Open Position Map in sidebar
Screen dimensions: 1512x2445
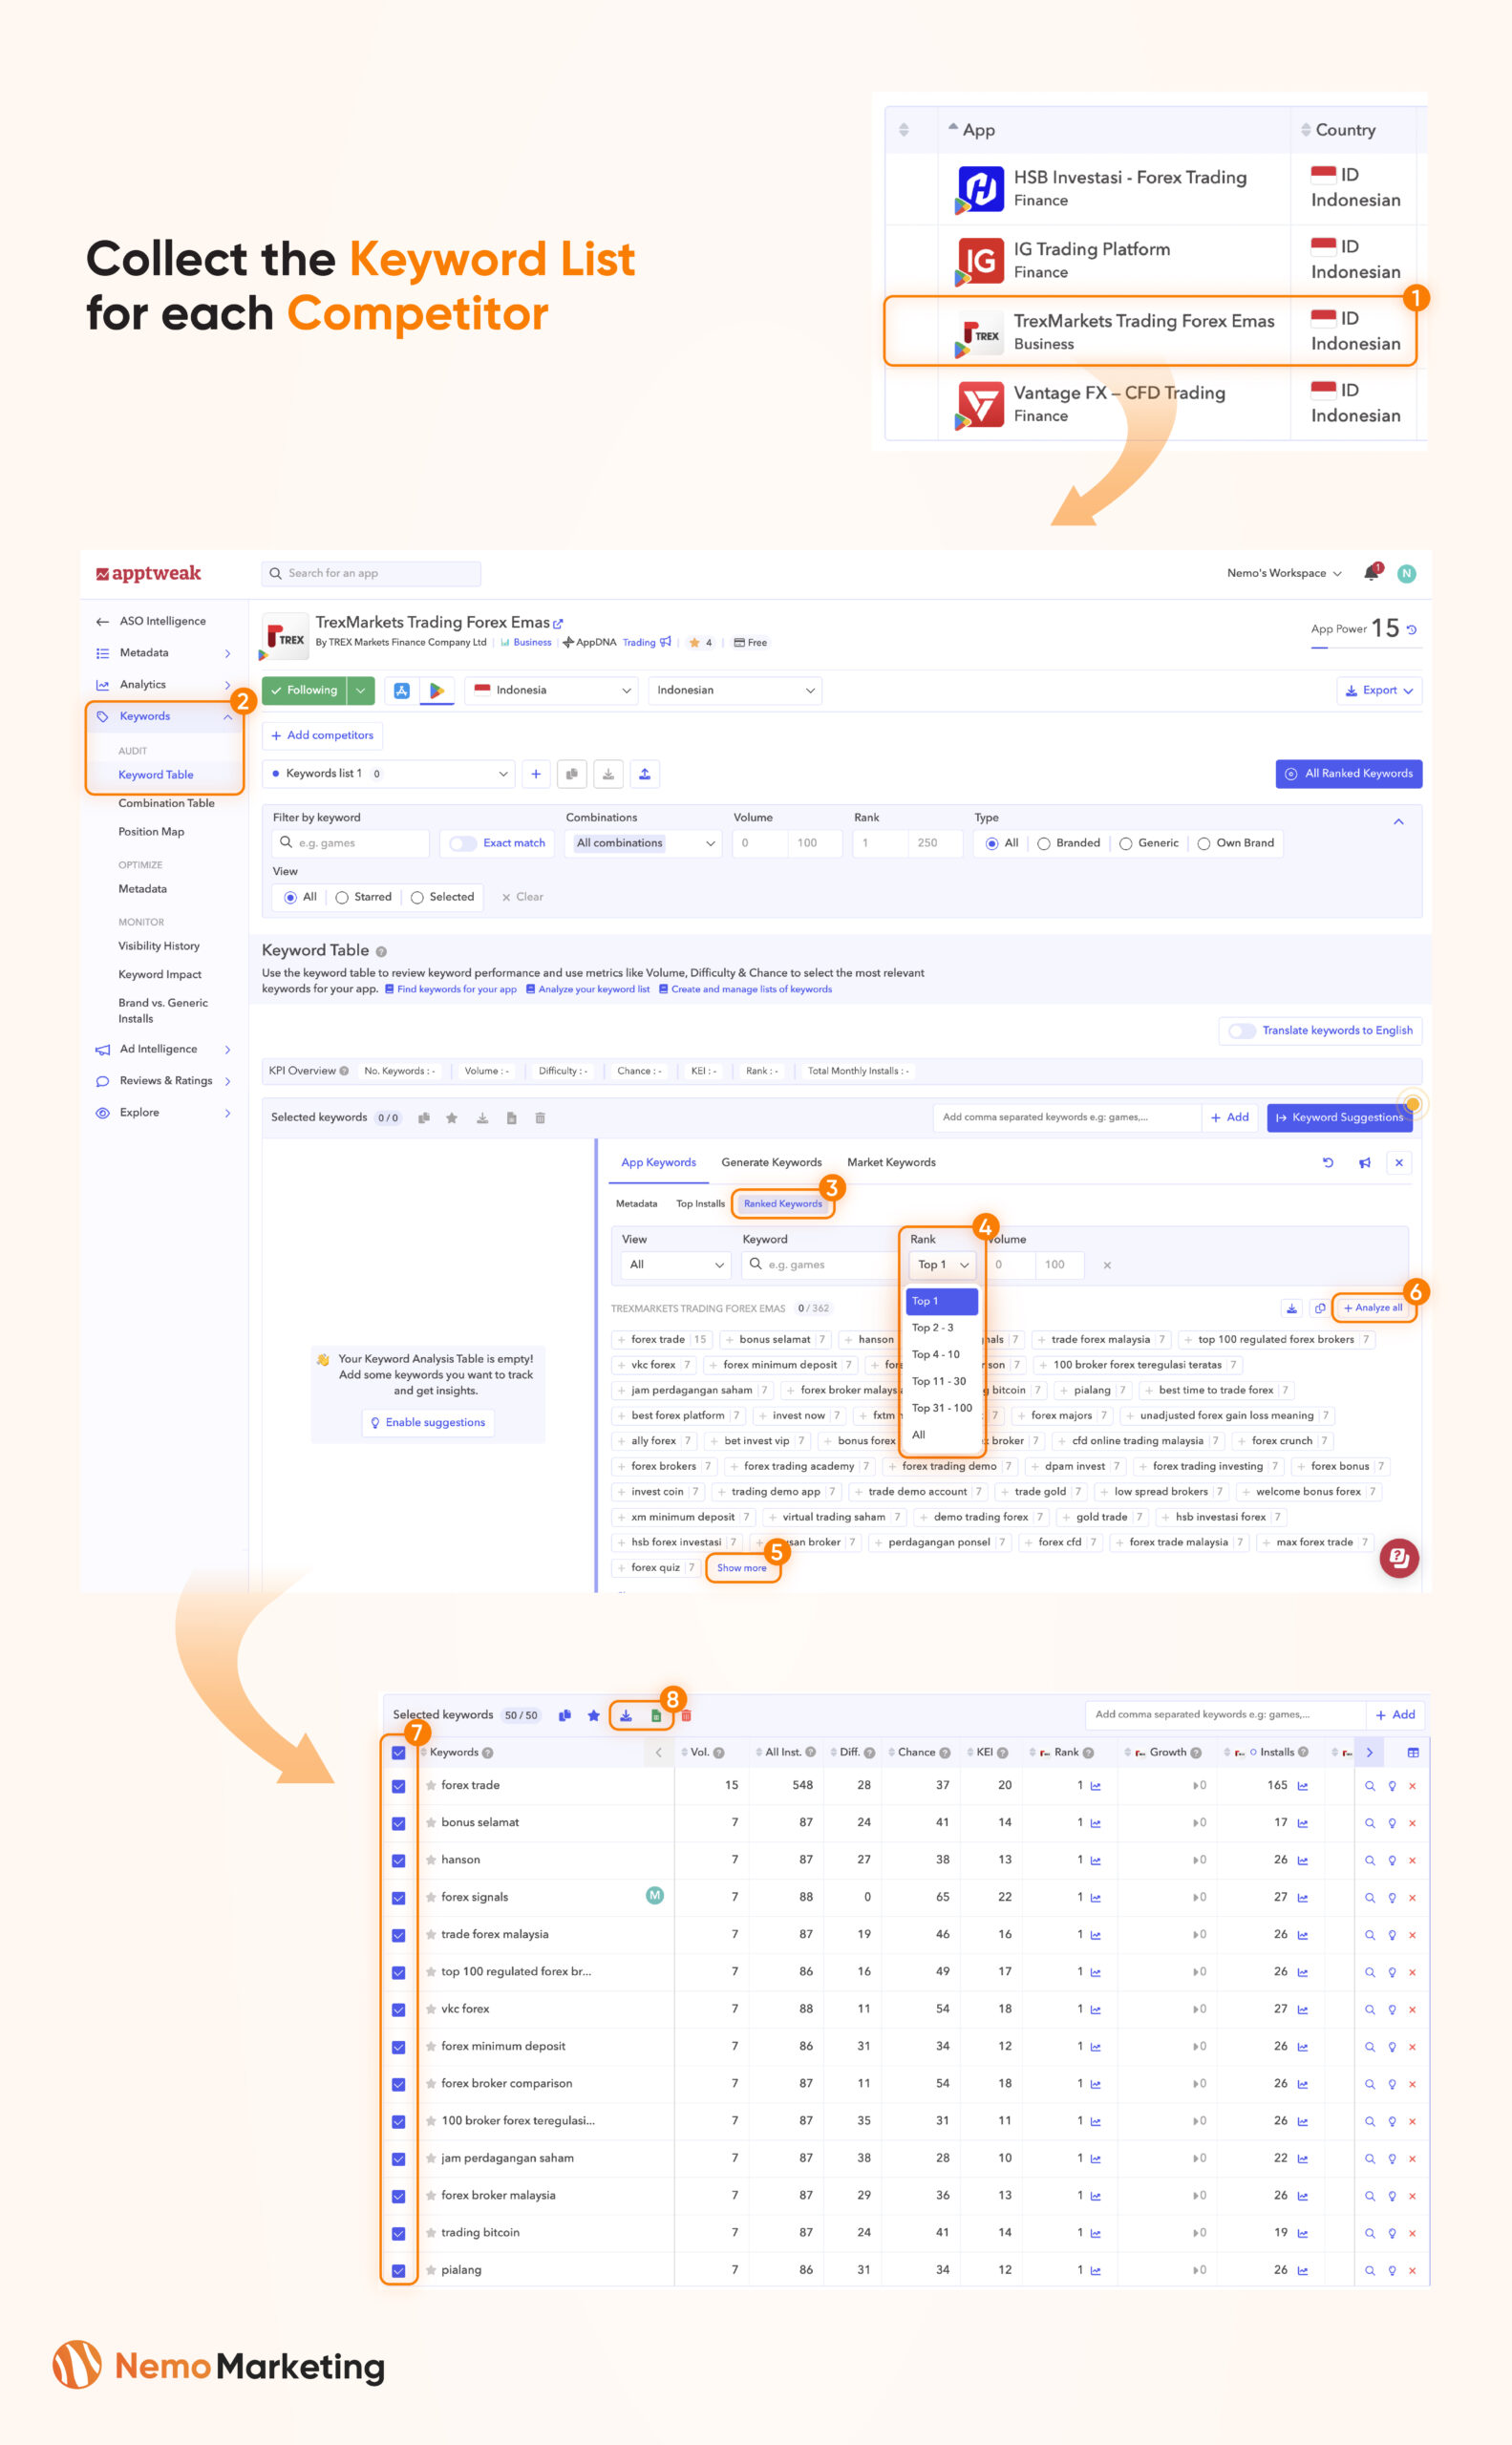(151, 832)
